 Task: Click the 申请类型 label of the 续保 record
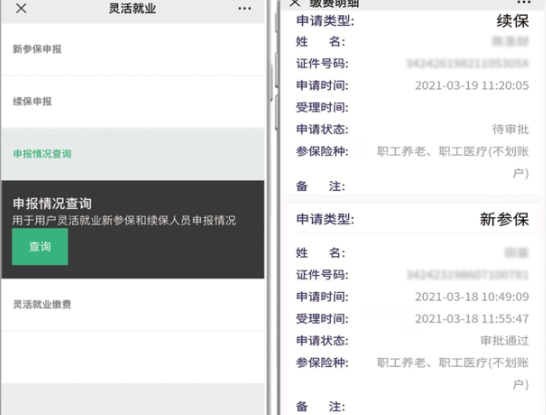[325, 21]
